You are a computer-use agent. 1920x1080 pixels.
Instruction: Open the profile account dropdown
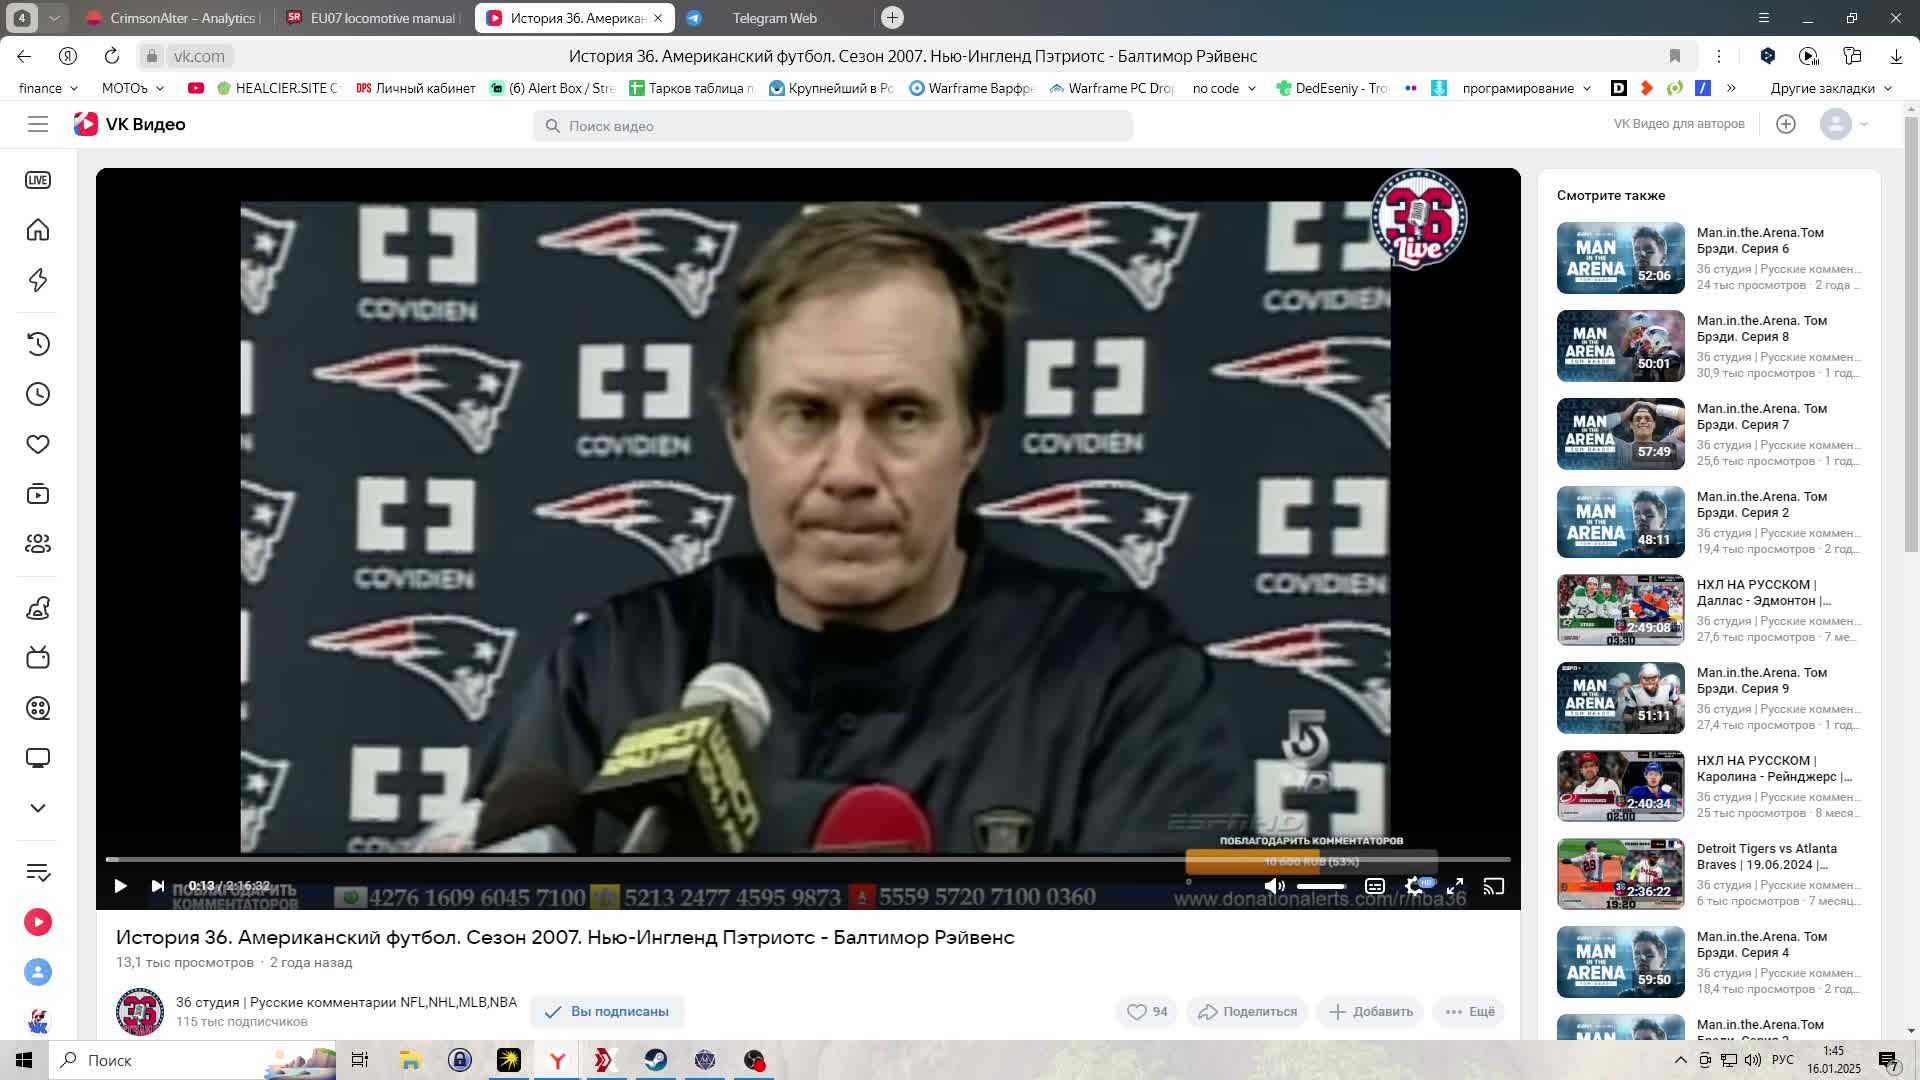1845,124
